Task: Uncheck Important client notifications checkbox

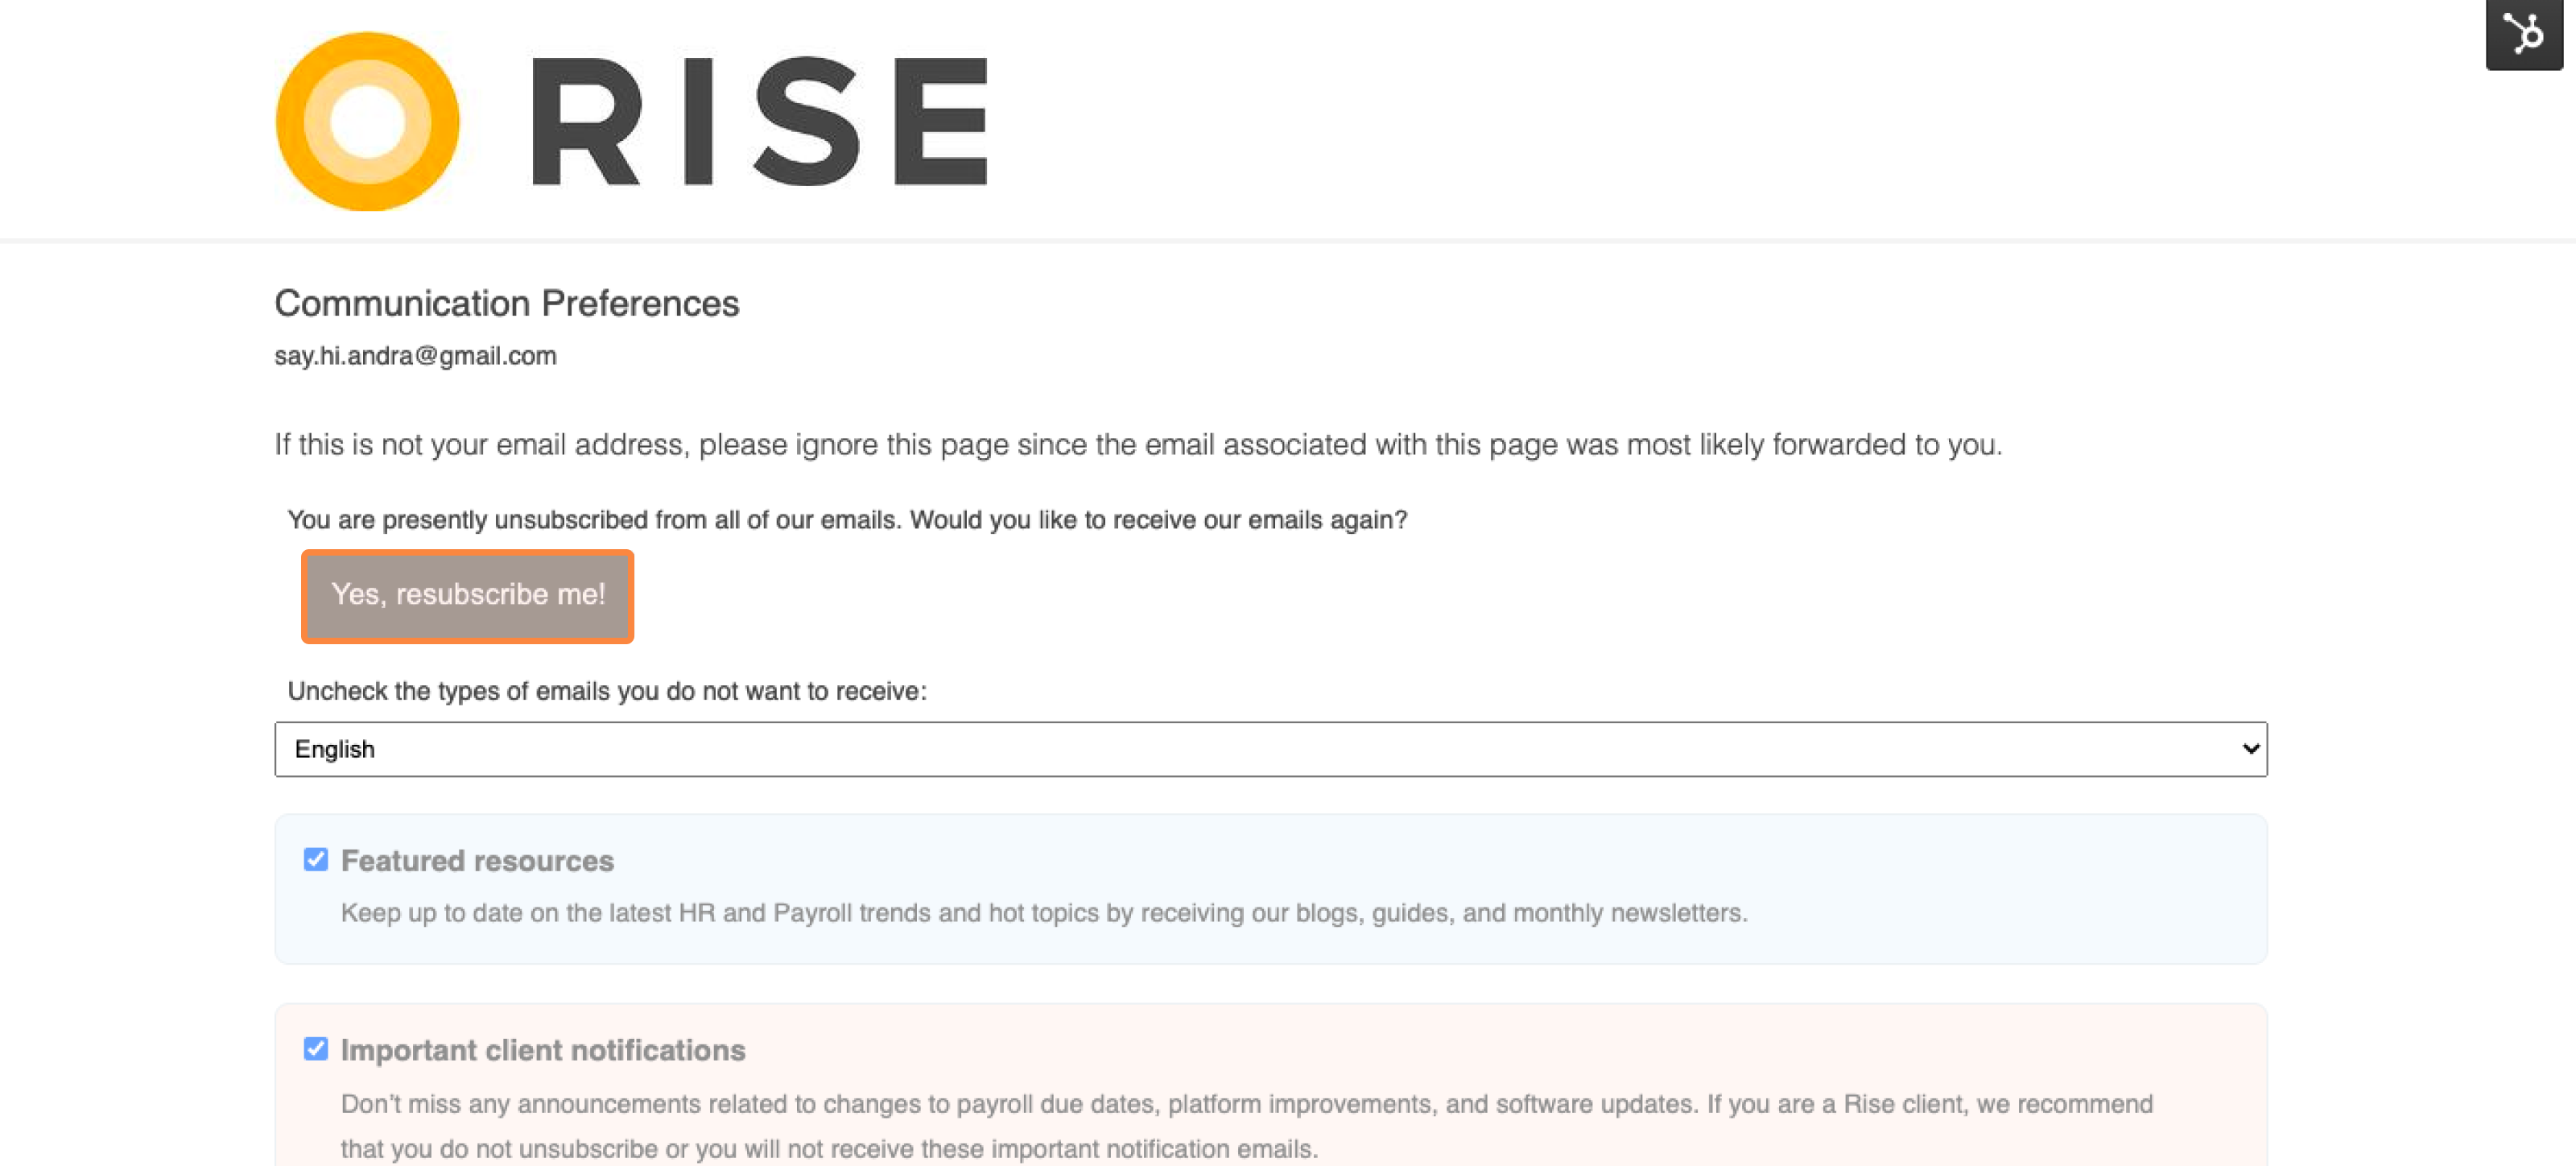Action: [316, 1048]
